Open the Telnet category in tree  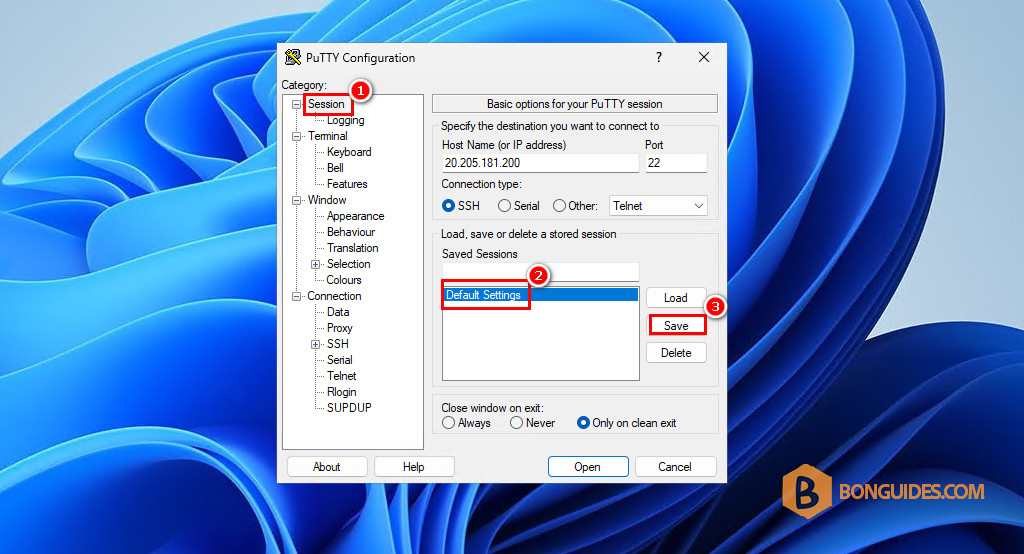(342, 376)
